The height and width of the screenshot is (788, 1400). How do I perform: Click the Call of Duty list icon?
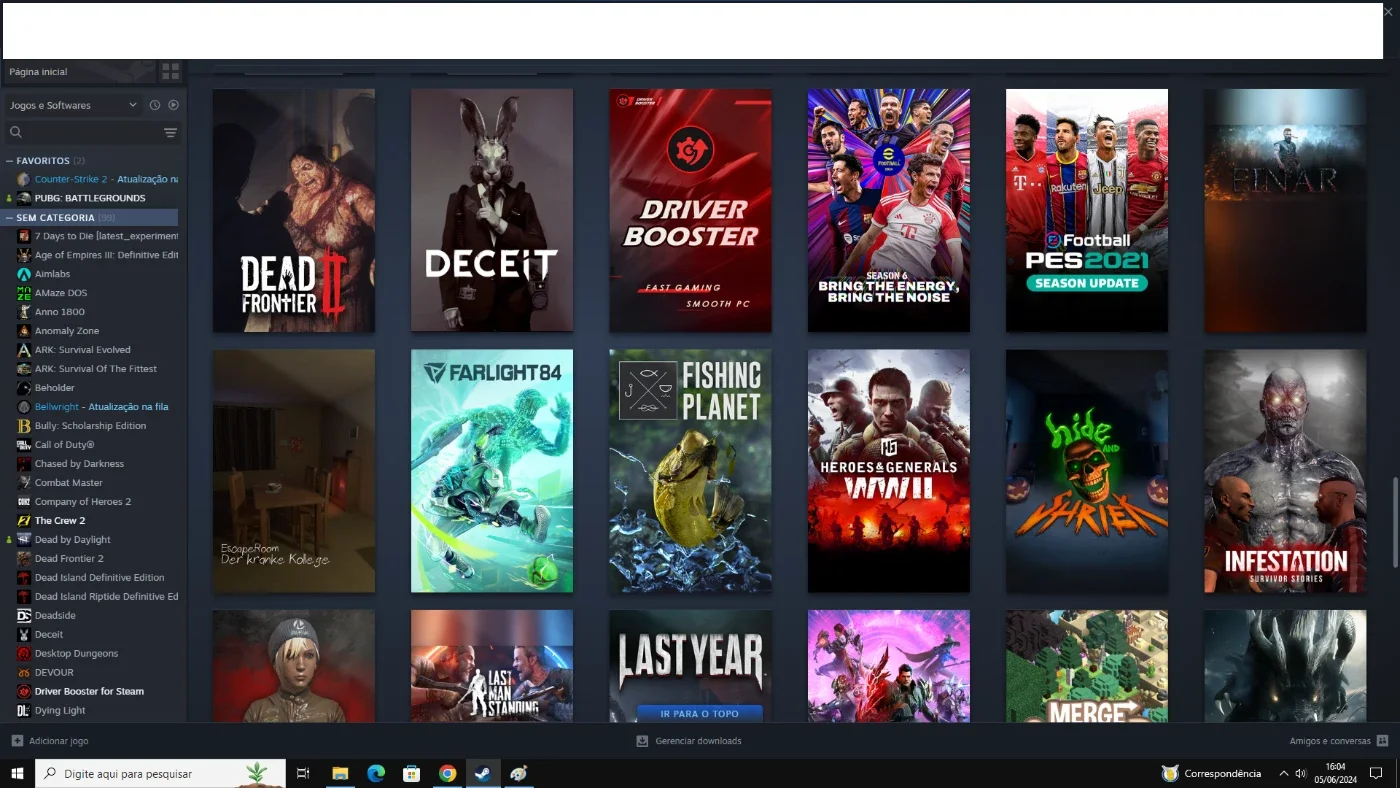24,445
